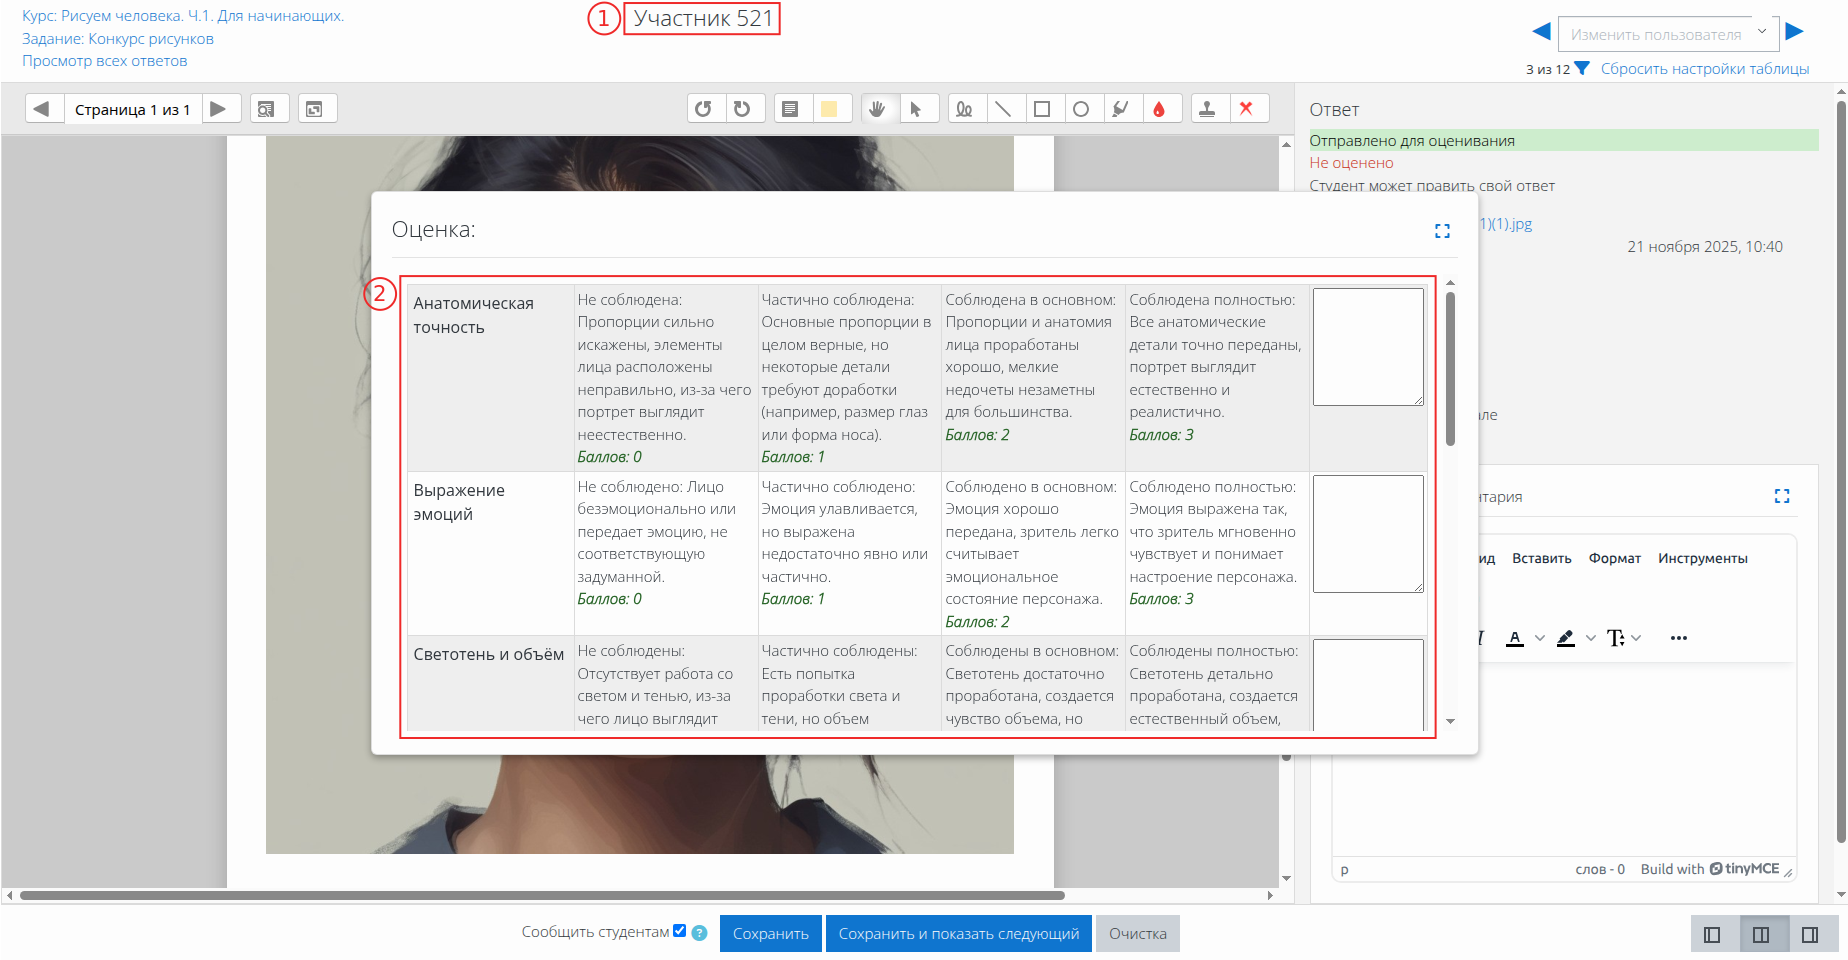Pick the stamp tool
This screenshot has width=1848, height=960.
coord(1207,109)
